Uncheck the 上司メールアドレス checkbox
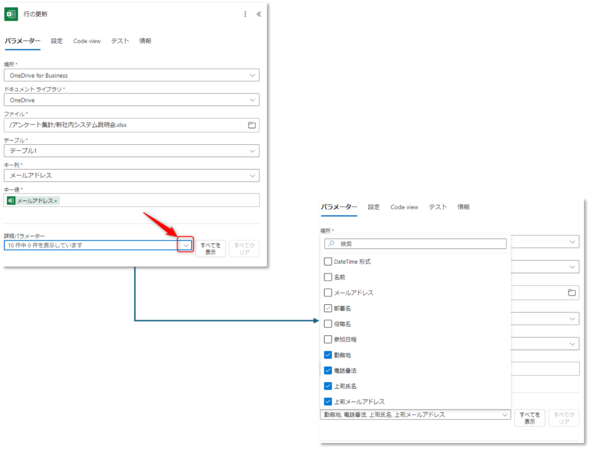 tap(328, 402)
